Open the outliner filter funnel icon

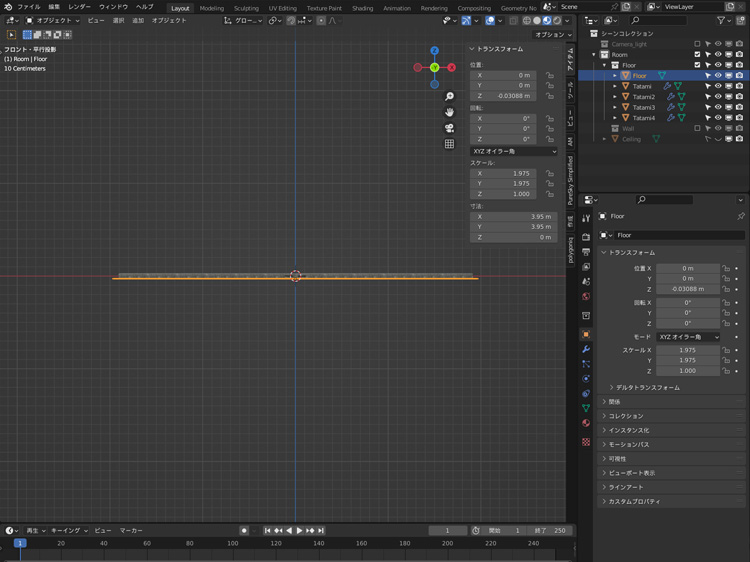[722, 20]
